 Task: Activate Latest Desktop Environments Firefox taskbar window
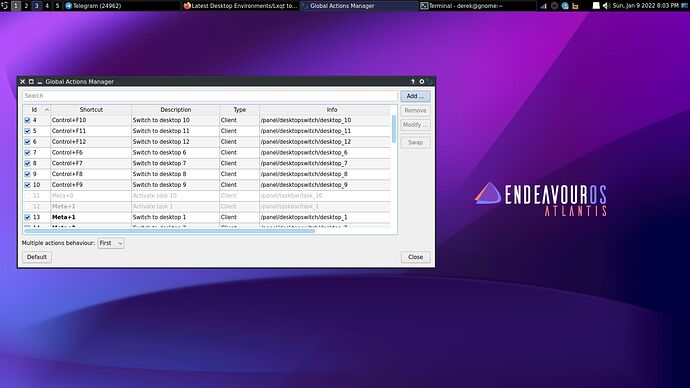click(240, 6)
